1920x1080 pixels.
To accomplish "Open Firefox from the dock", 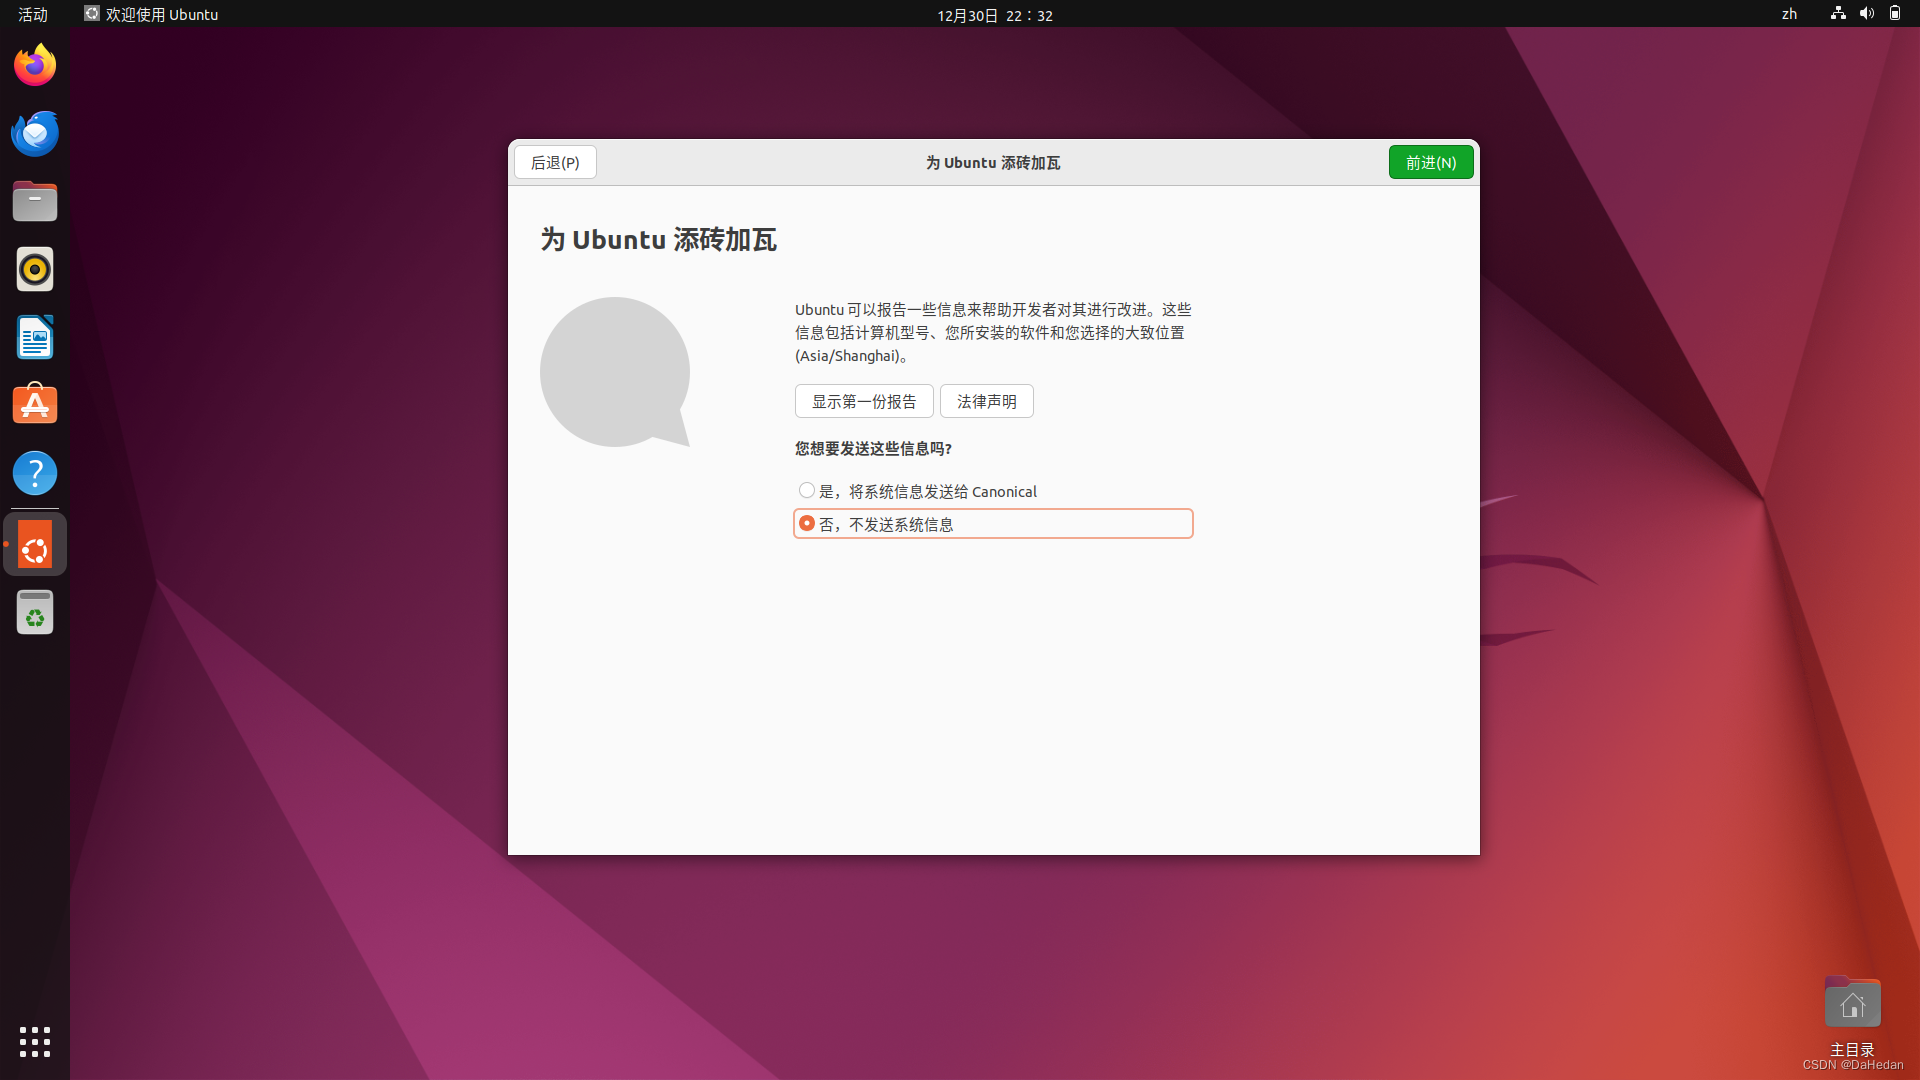I will [x=34, y=63].
